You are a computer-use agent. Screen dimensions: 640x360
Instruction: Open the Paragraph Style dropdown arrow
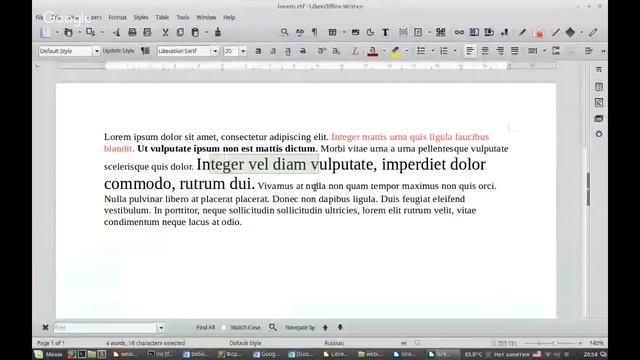96,51
